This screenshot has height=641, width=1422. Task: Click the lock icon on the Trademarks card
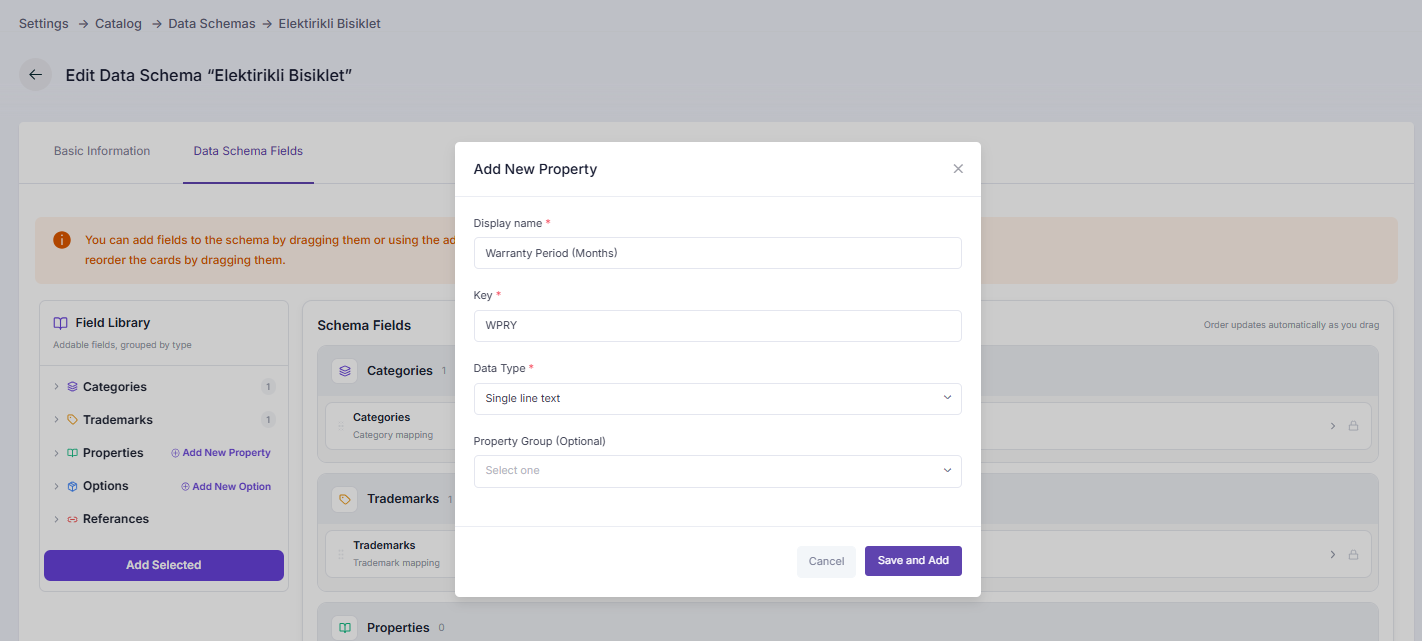click(1353, 554)
